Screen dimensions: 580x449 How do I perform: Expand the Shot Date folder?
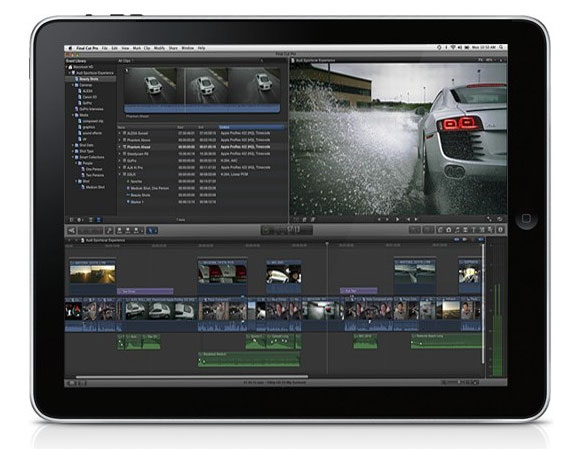[x=73, y=145]
